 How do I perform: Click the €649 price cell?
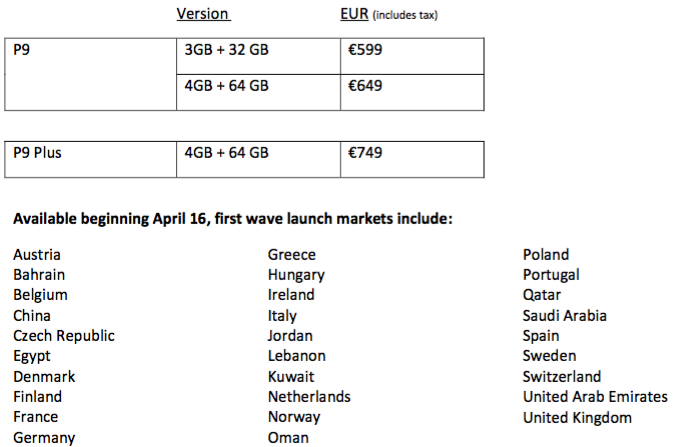365,86
